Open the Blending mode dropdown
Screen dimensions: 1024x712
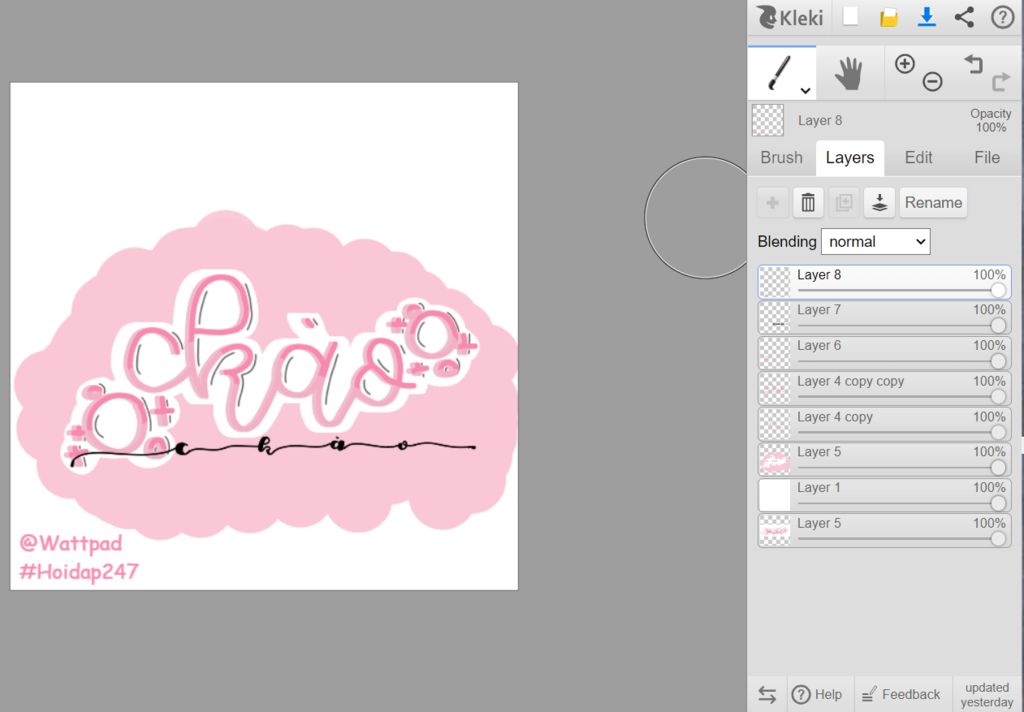click(x=875, y=242)
